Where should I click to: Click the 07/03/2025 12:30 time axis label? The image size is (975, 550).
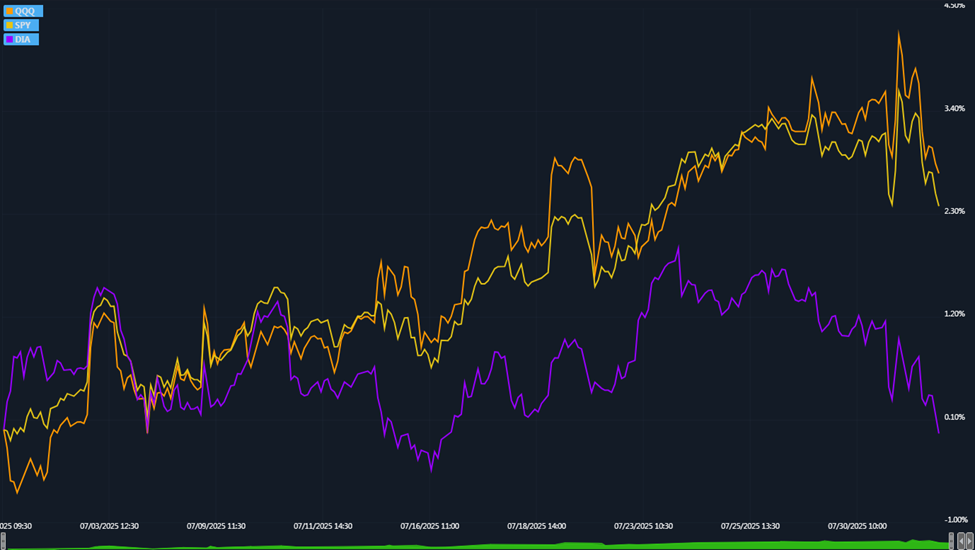(109, 525)
